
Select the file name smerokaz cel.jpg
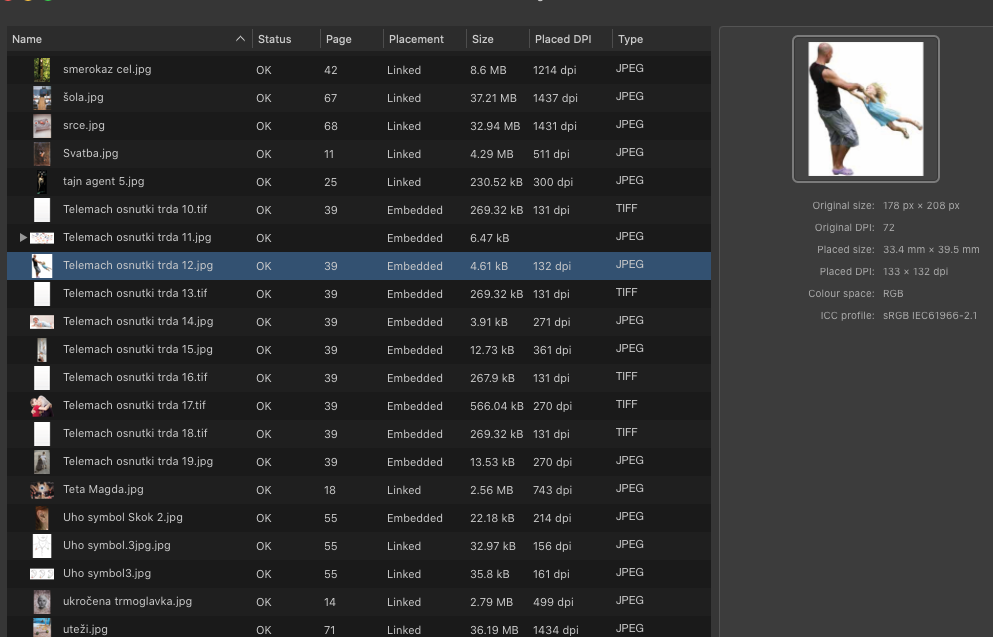pos(107,69)
